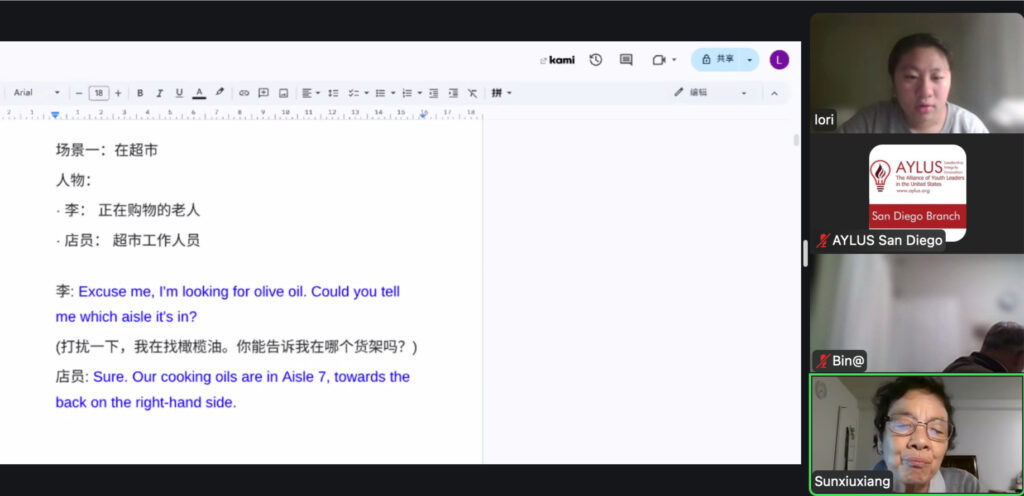Open the text color picker
Screen dimensions: 1024x496
click(199, 93)
